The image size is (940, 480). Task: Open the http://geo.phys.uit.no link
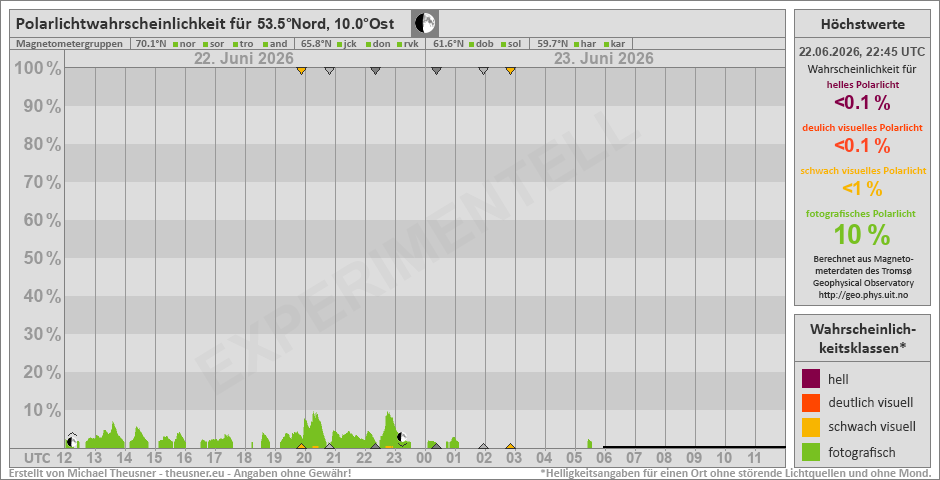[863, 294]
